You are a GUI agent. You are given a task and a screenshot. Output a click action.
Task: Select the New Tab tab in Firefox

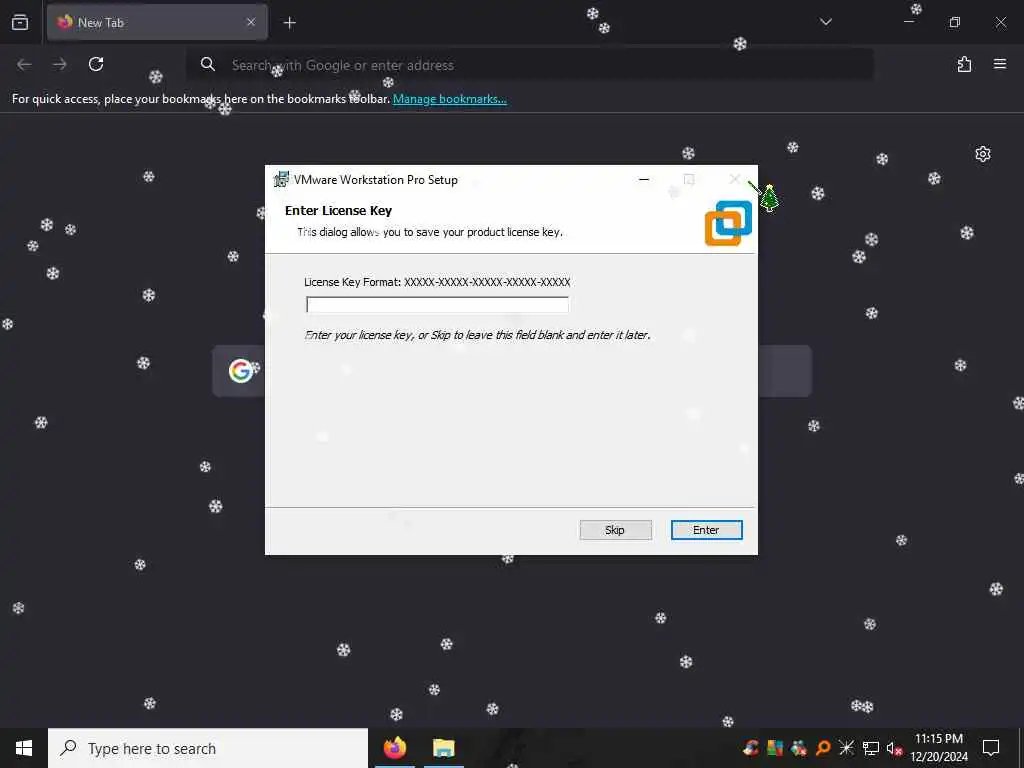157,22
